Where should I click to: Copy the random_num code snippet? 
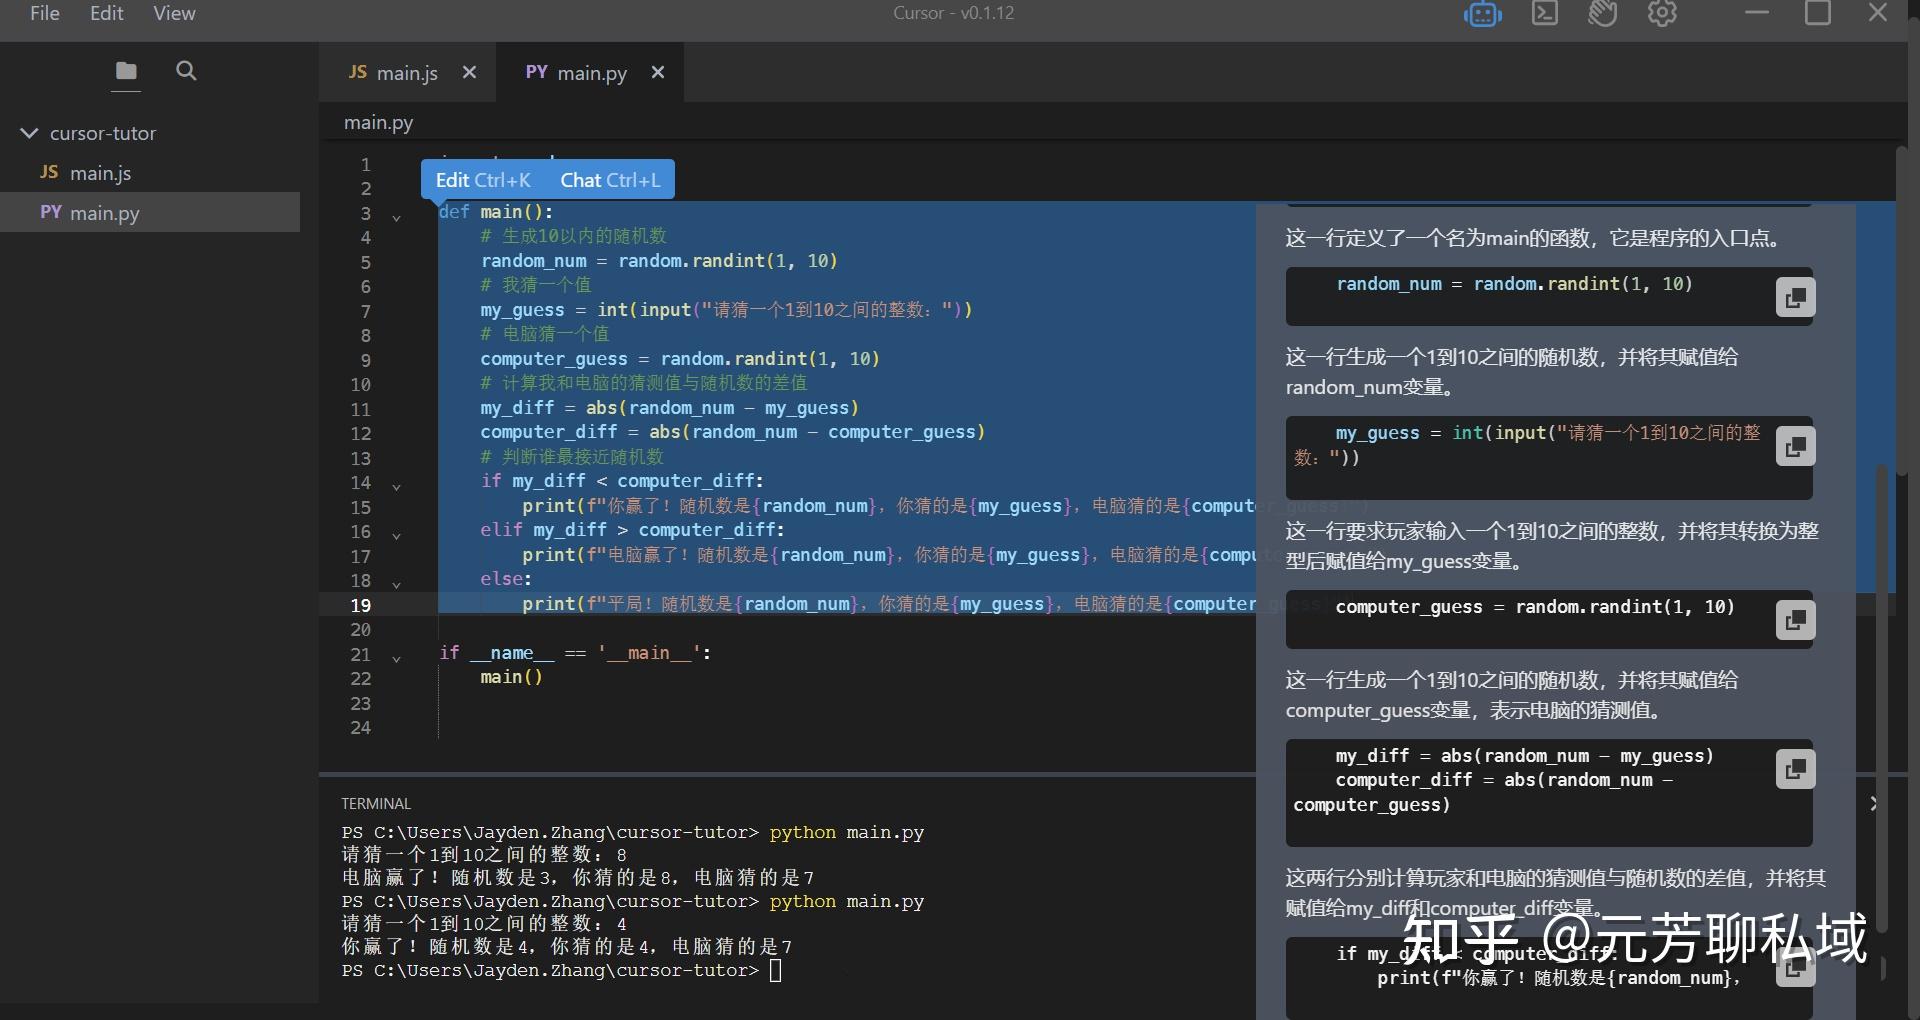tap(1795, 298)
